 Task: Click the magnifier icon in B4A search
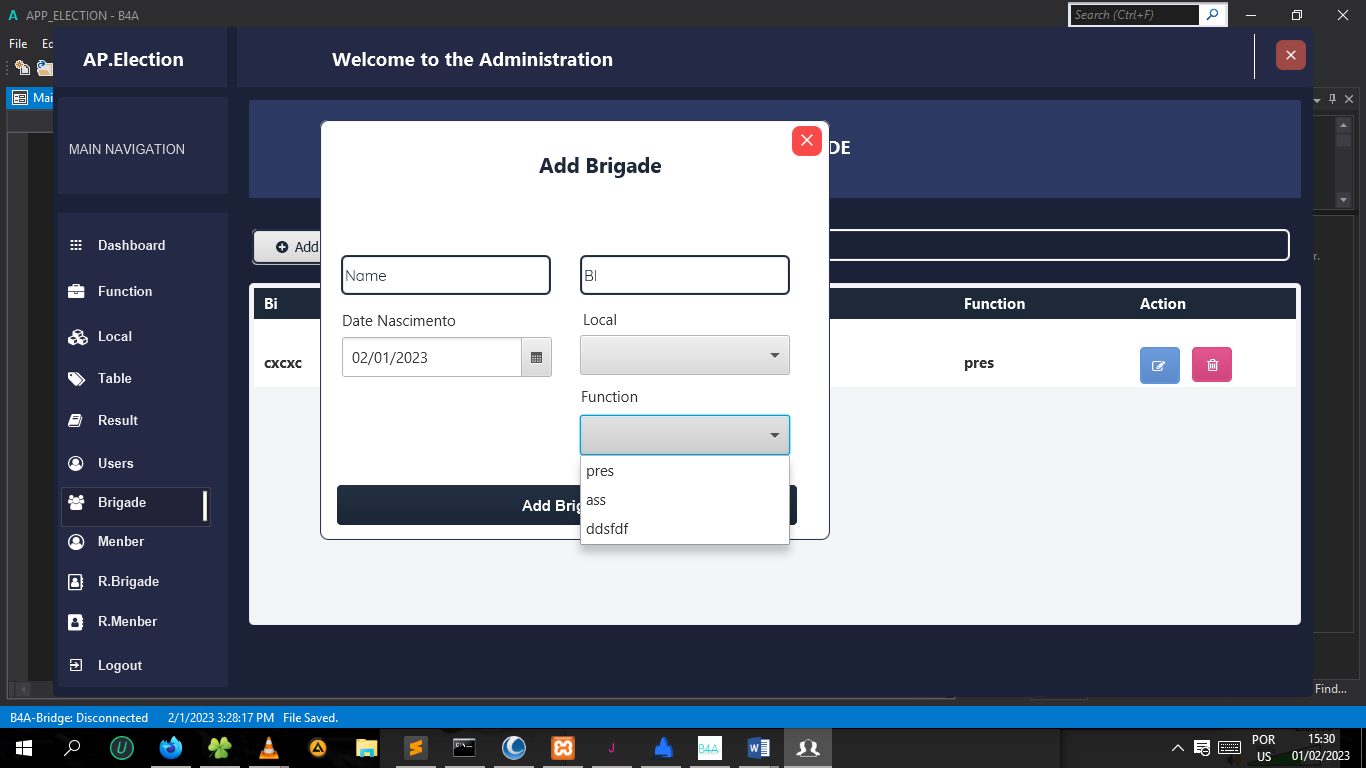pyautogui.click(x=1213, y=15)
